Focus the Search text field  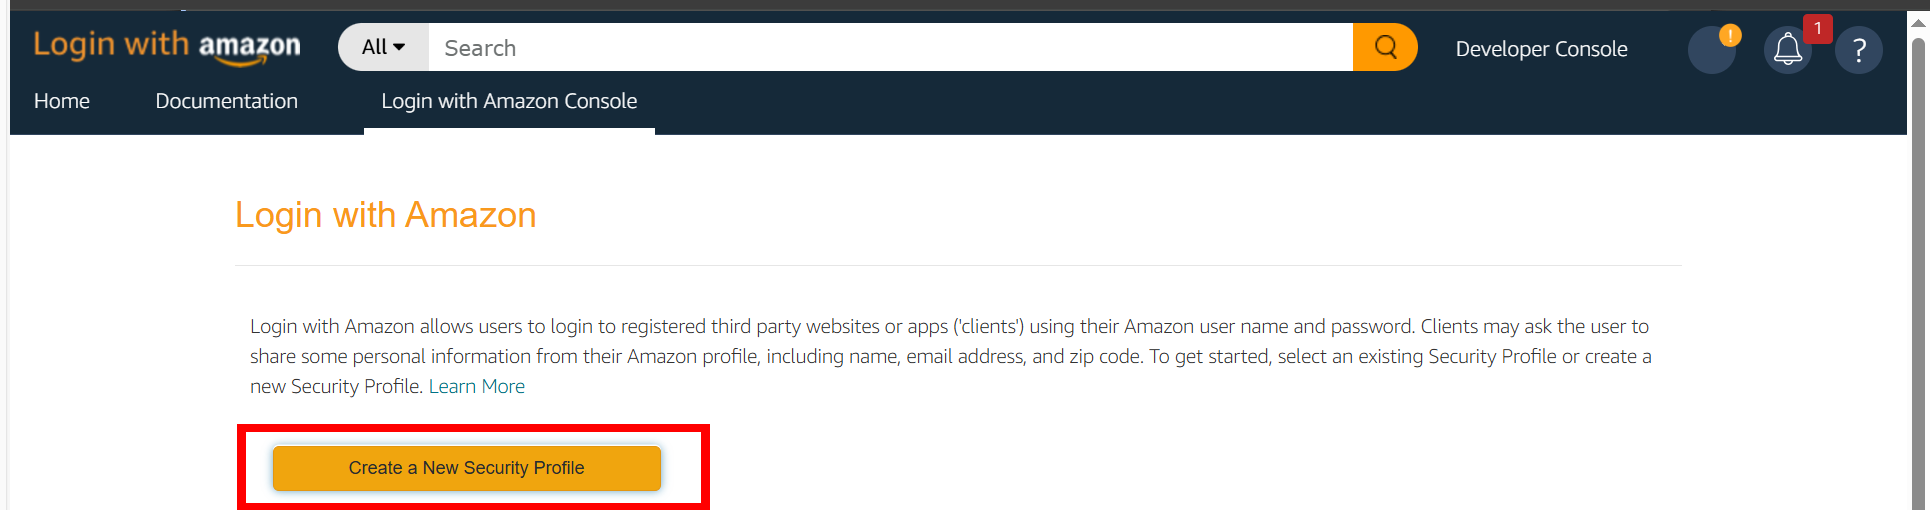(x=890, y=47)
